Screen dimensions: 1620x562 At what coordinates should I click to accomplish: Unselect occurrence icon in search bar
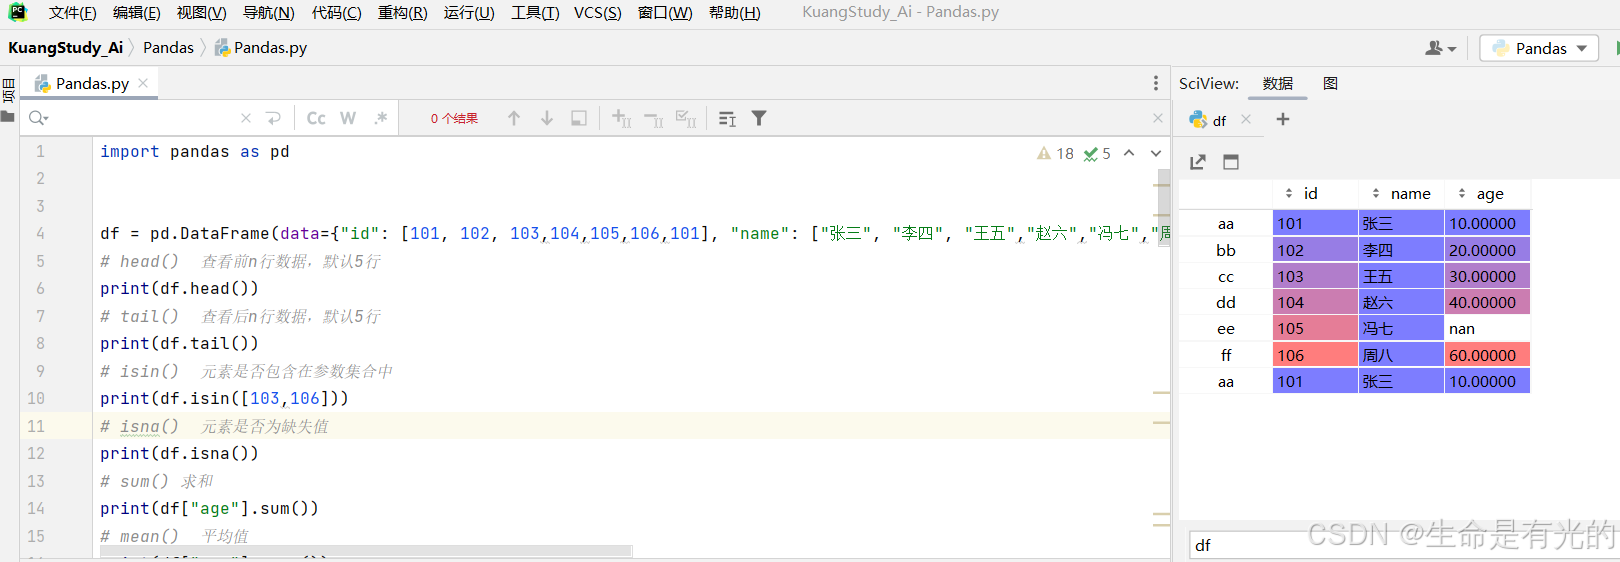point(654,118)
